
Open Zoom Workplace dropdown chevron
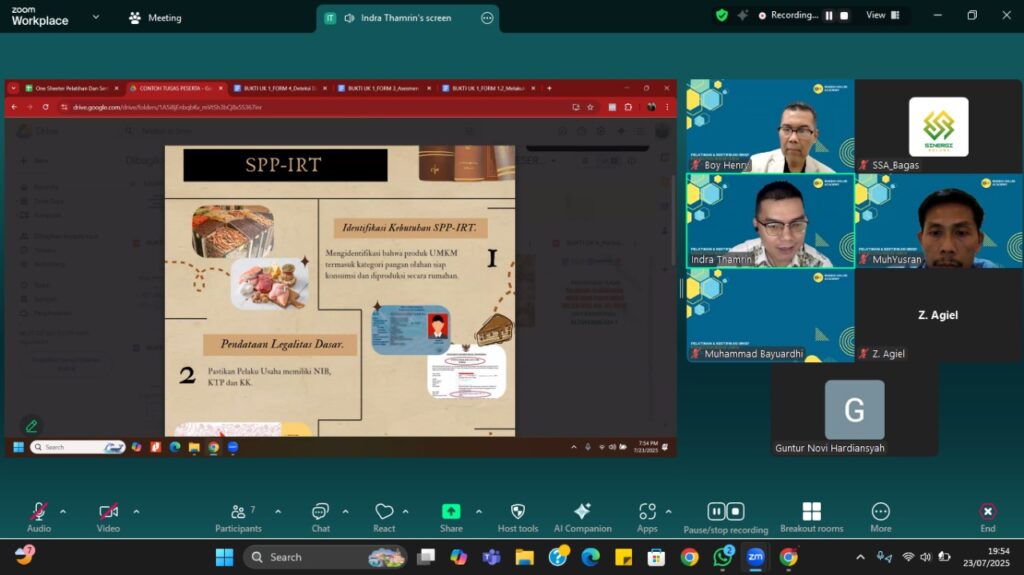tap(96, 17)
